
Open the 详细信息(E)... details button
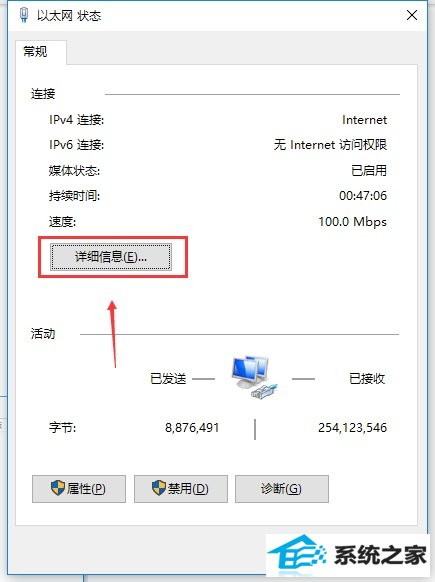111,256
